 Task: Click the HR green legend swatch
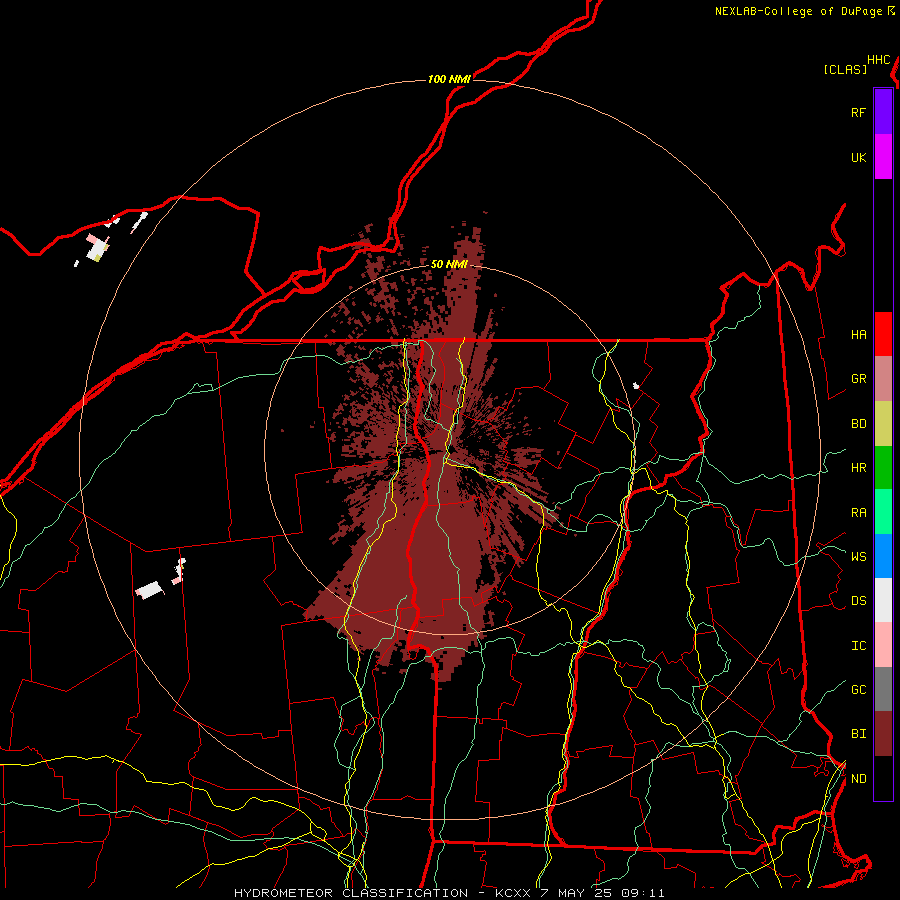(x=883, y=467)
